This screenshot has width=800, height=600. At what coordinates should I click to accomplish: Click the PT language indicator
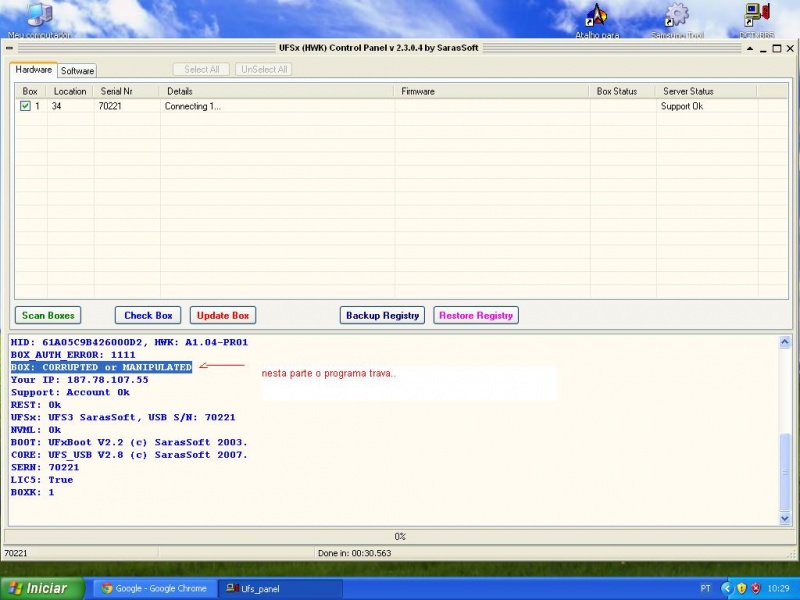[x=706, y=588]
